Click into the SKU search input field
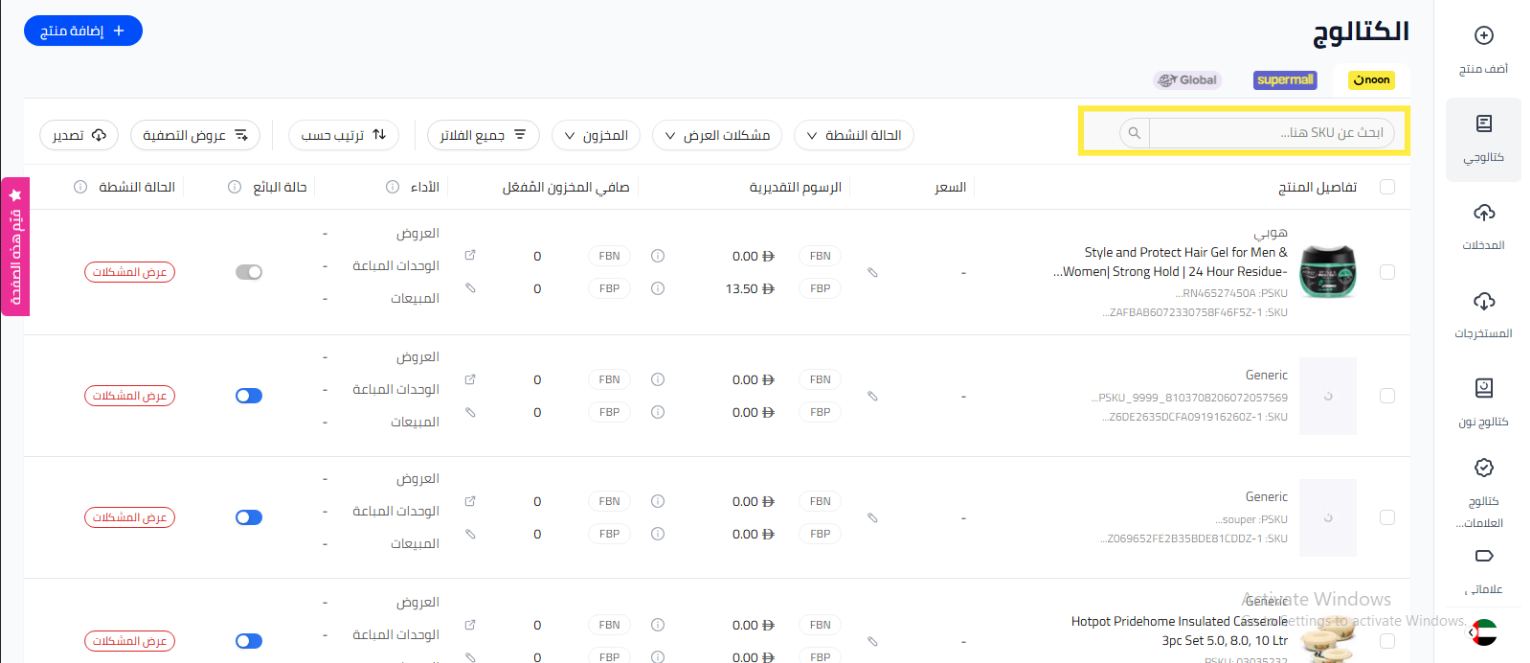Image resolution: width=1530 pixels, height=663 pixels. click(1270, 133)
